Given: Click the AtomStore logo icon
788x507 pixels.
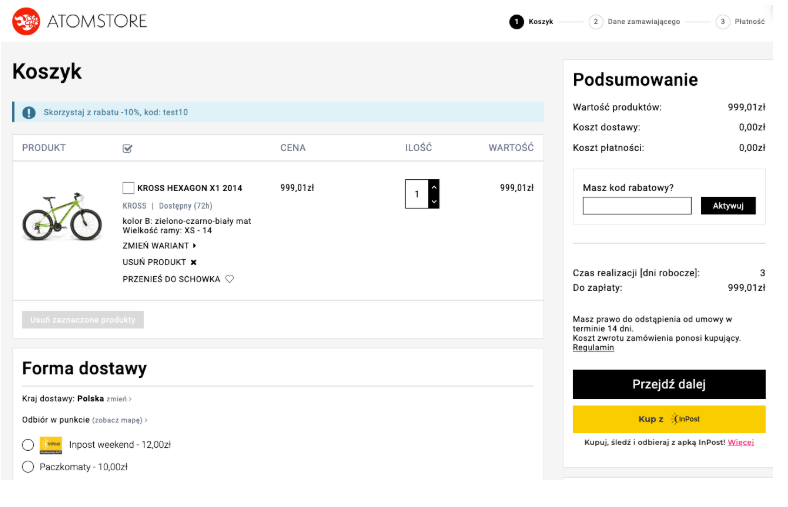Looking at the screenshot, I should (26, 21).
